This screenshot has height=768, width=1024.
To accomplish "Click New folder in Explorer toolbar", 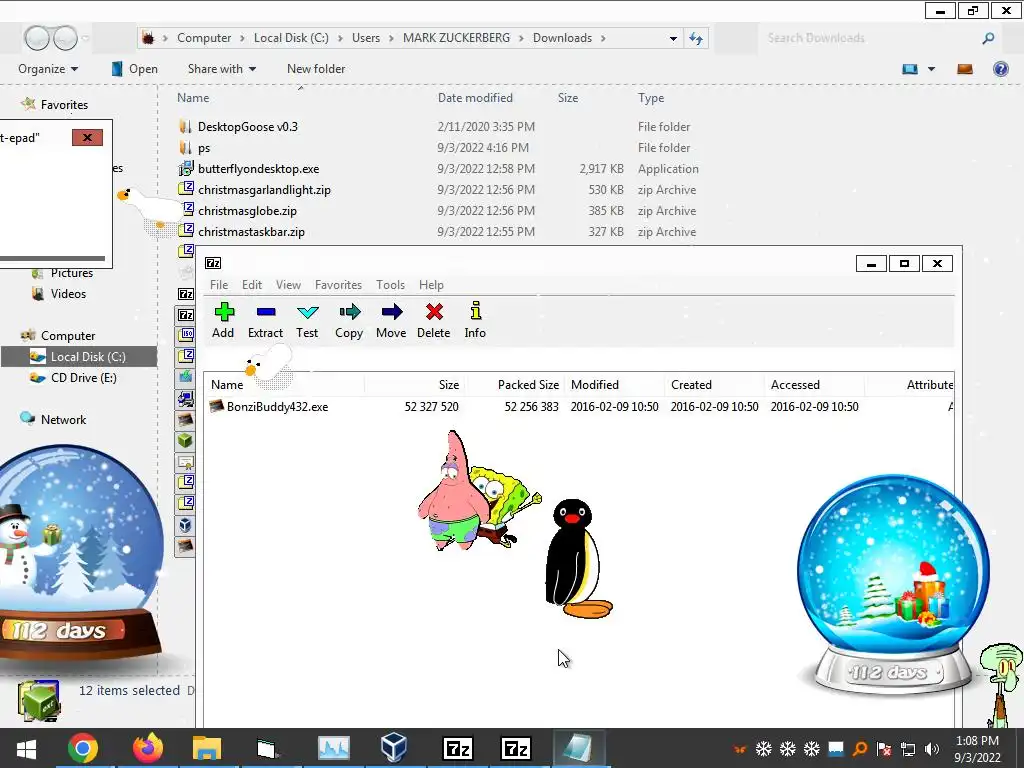I will pyautogui.click(x=316, y=69).
